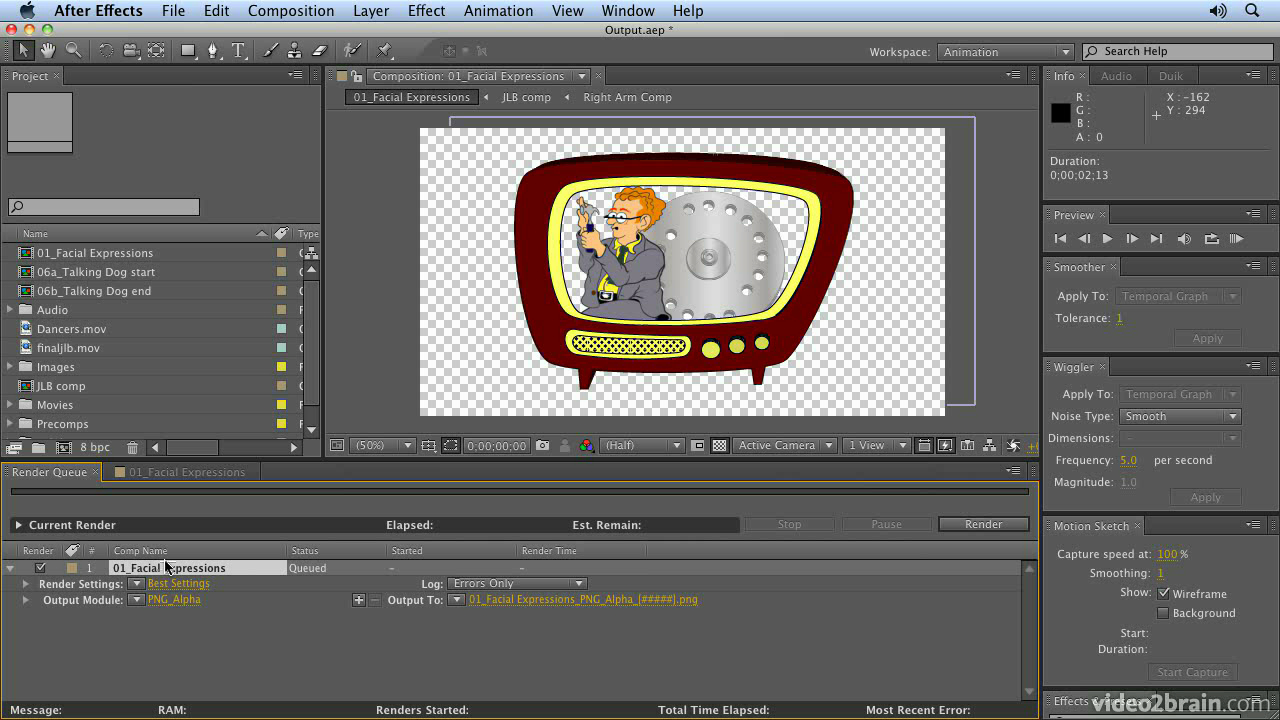Uncheck Wireframe in Motion Sketch
Viewport: 1280px width, 720px height.
tap(1163, 594)
